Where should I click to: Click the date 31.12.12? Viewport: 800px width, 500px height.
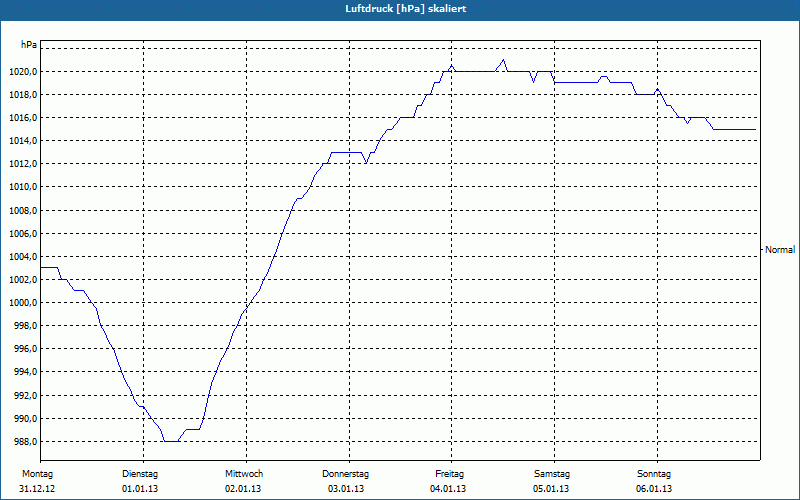pos(37,489)
